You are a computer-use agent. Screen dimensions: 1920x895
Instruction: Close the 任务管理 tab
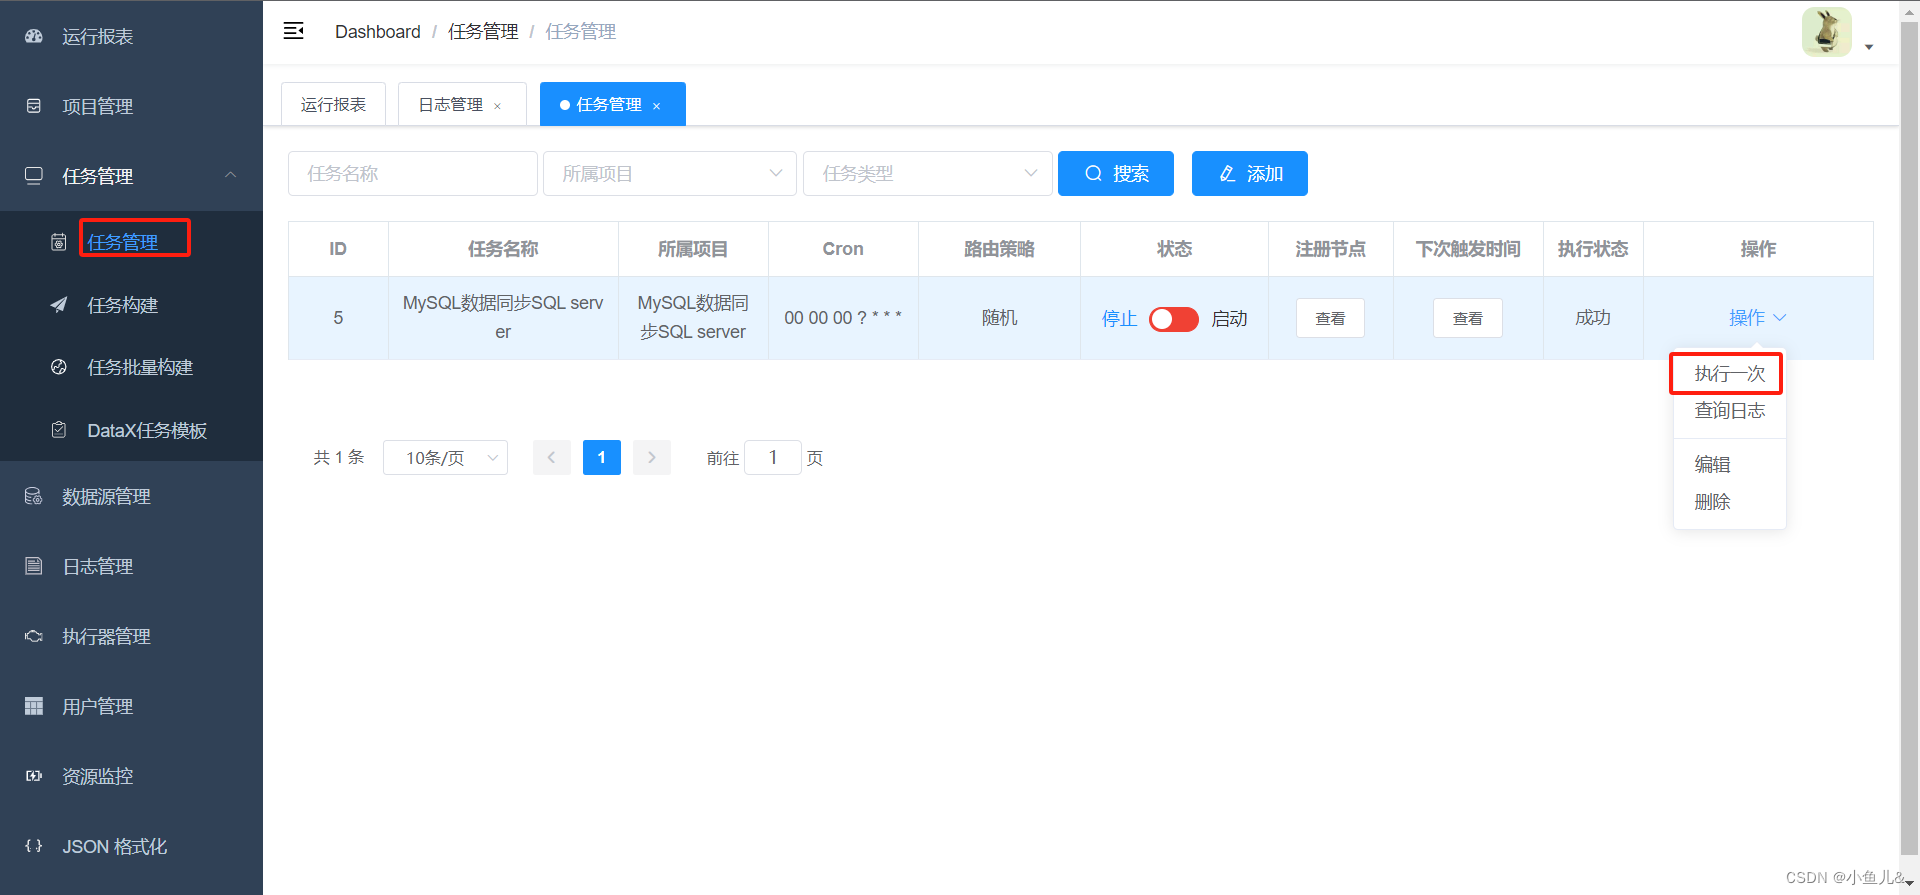tap(656, 106)
